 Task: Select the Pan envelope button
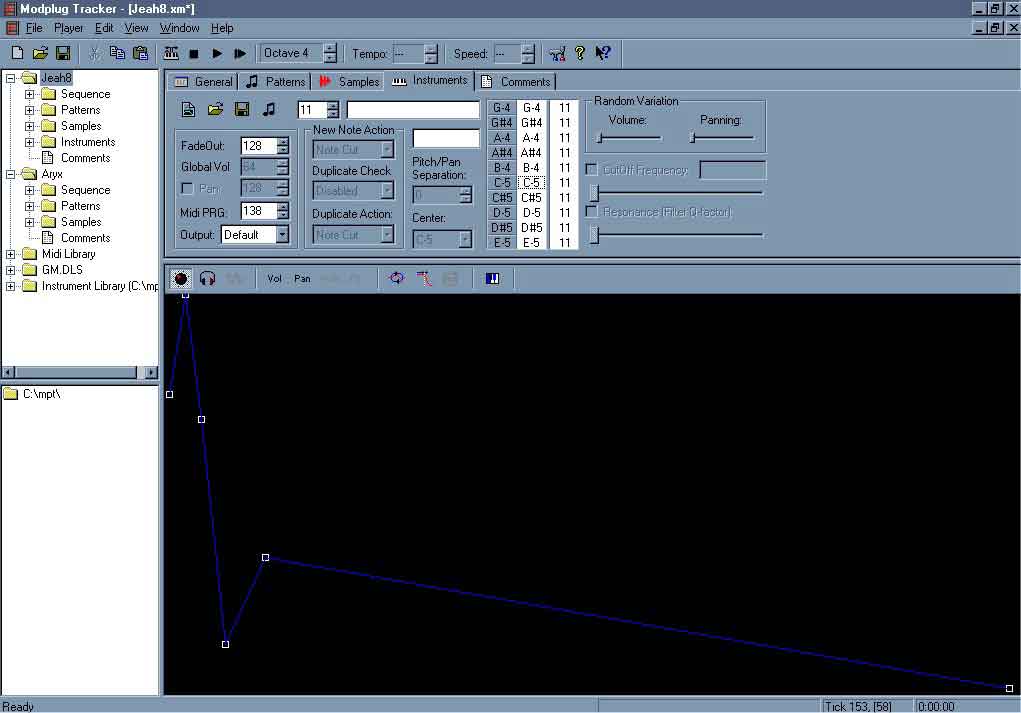[302, 279]
